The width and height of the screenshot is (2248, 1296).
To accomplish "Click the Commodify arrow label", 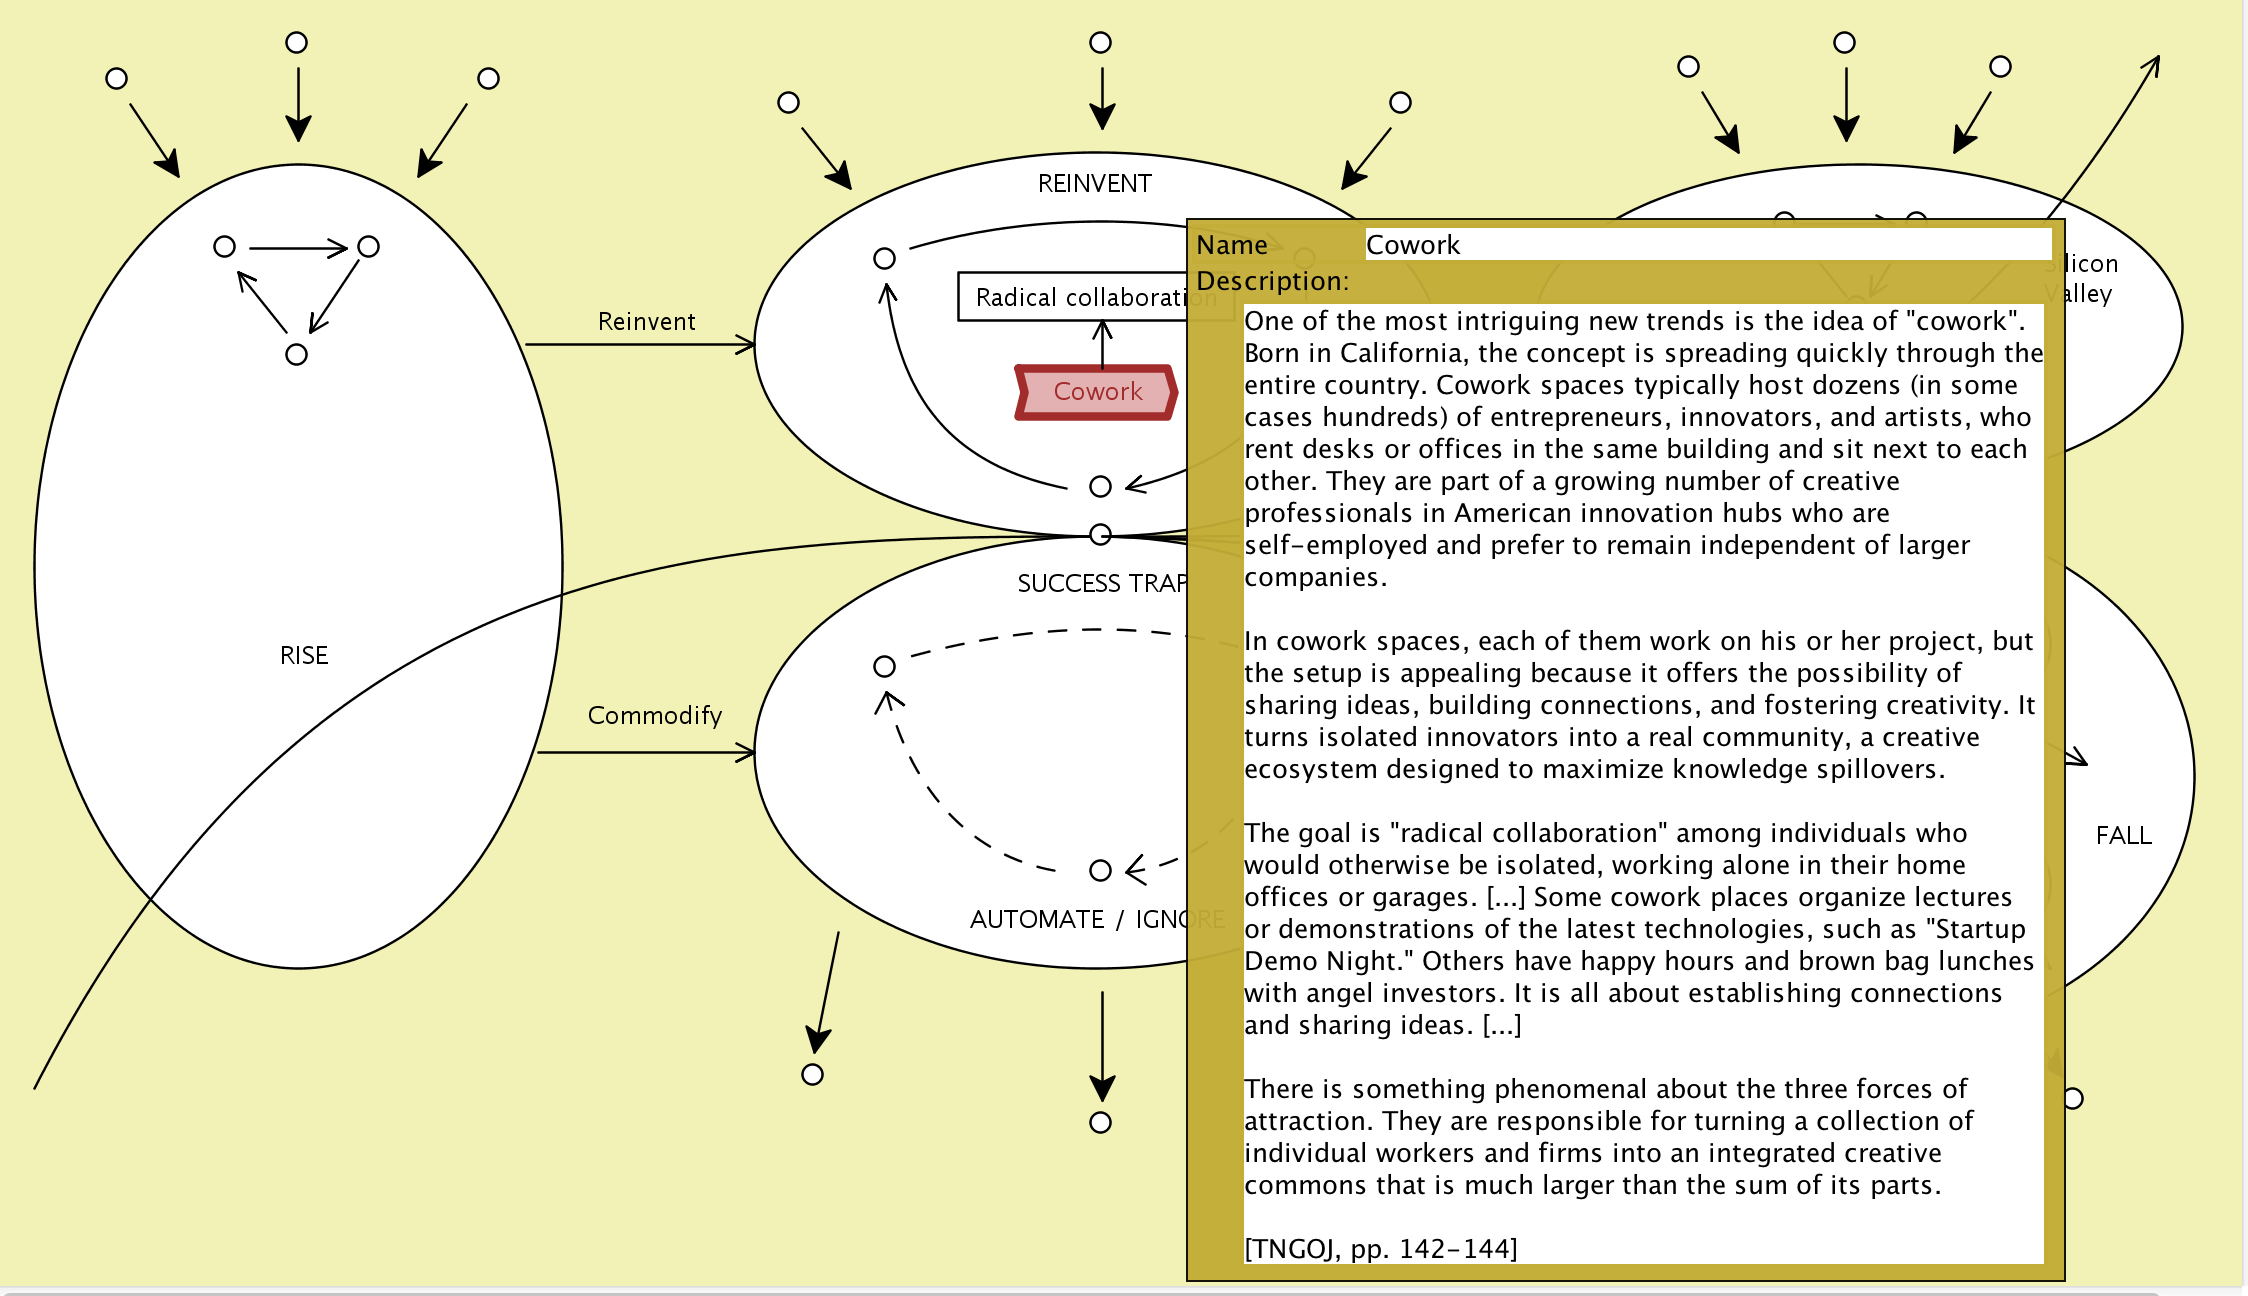I will coord(654,716).
